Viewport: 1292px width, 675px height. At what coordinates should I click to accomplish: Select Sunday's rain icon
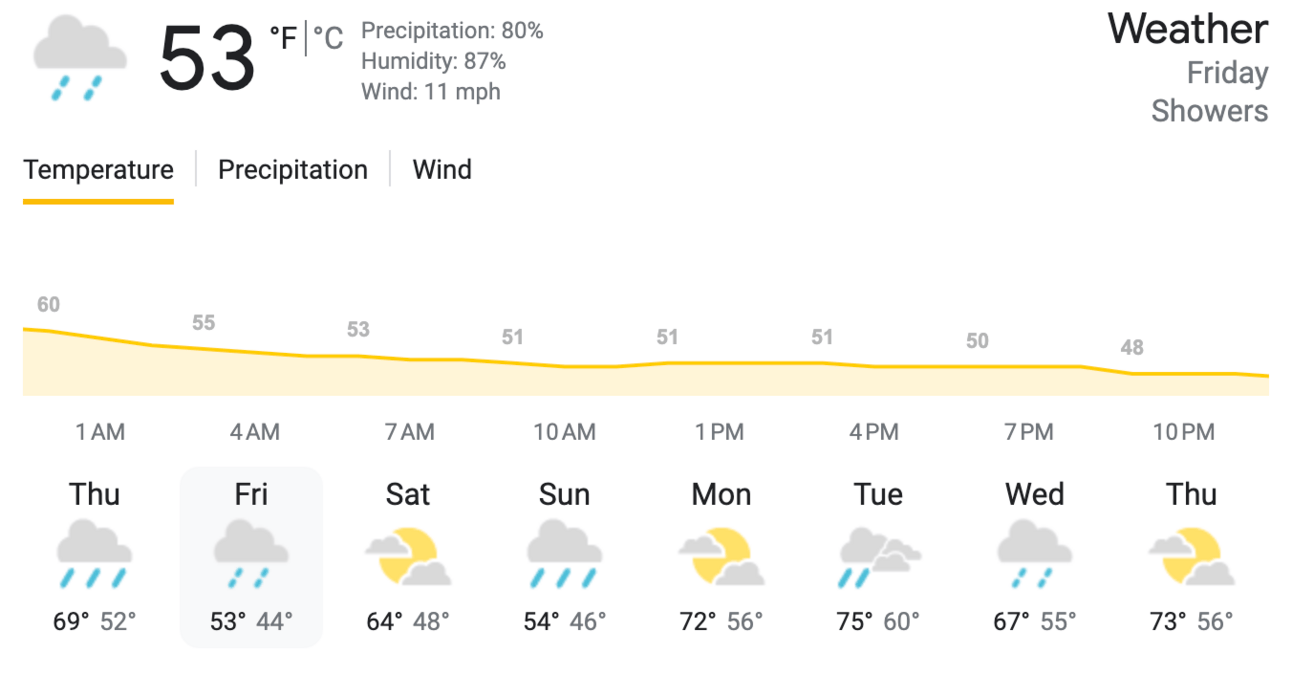(x=564, y=554)
